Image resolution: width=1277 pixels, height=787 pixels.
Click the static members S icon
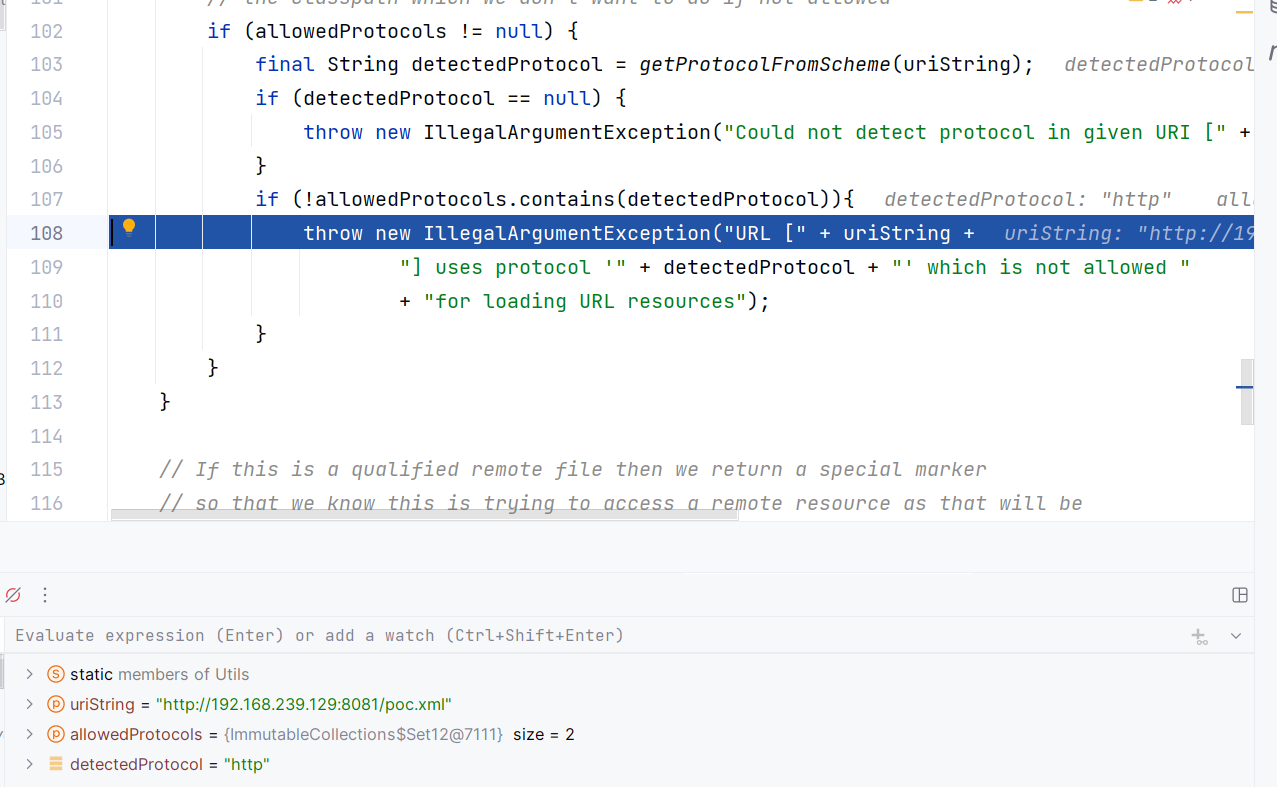coord(55,674)
